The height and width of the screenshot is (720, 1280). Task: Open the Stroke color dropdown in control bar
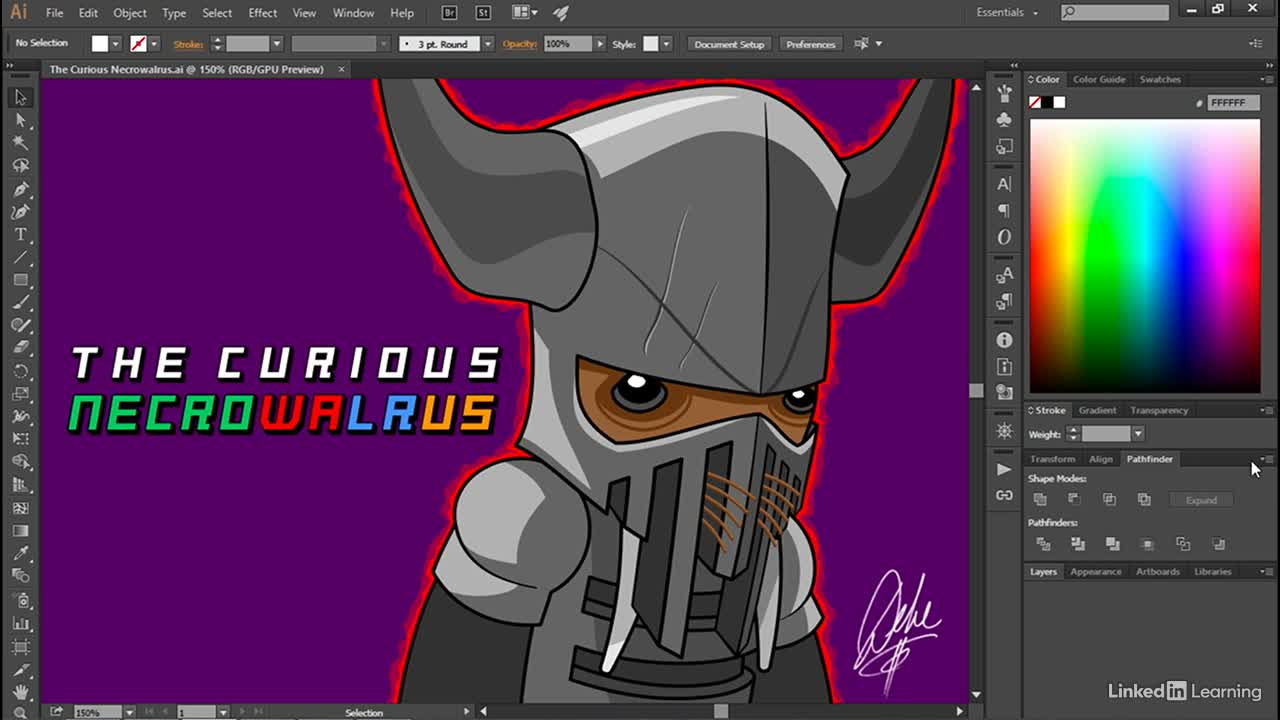154,44
